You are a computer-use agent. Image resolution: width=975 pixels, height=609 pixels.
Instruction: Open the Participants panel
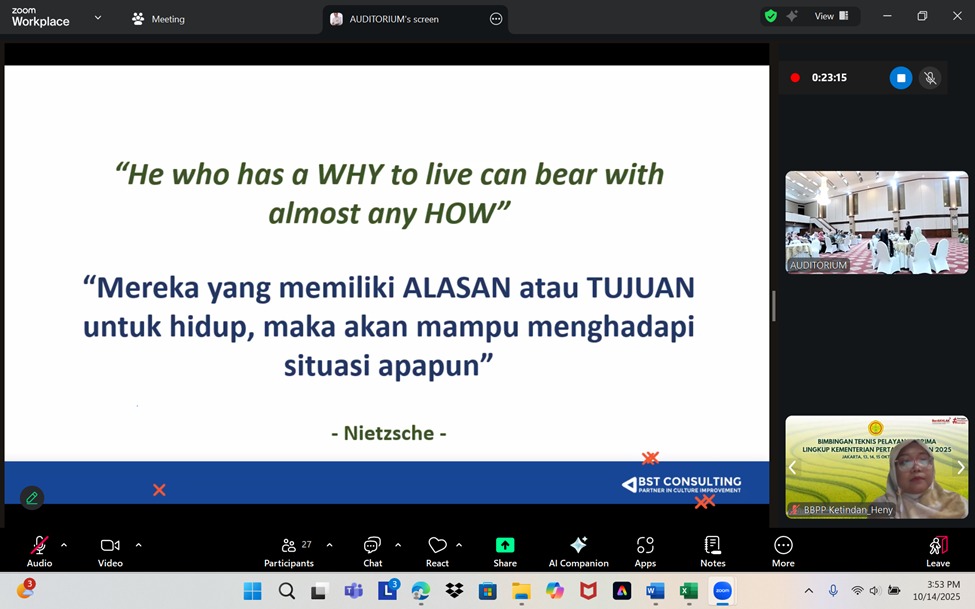pos(289,549)
